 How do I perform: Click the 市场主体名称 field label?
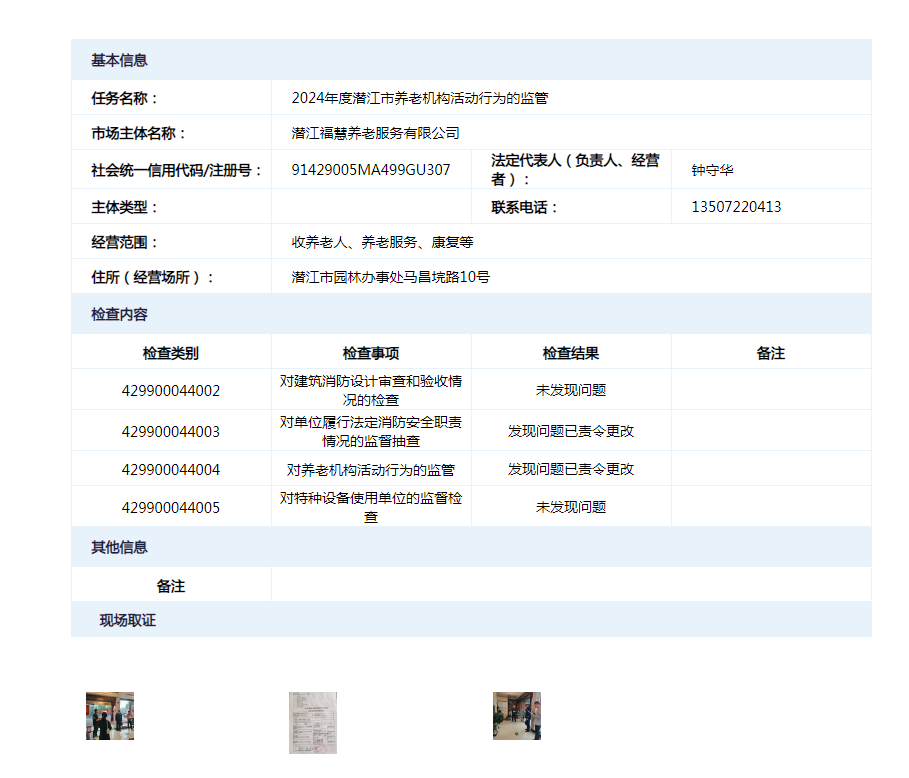(x=138, y=133)
